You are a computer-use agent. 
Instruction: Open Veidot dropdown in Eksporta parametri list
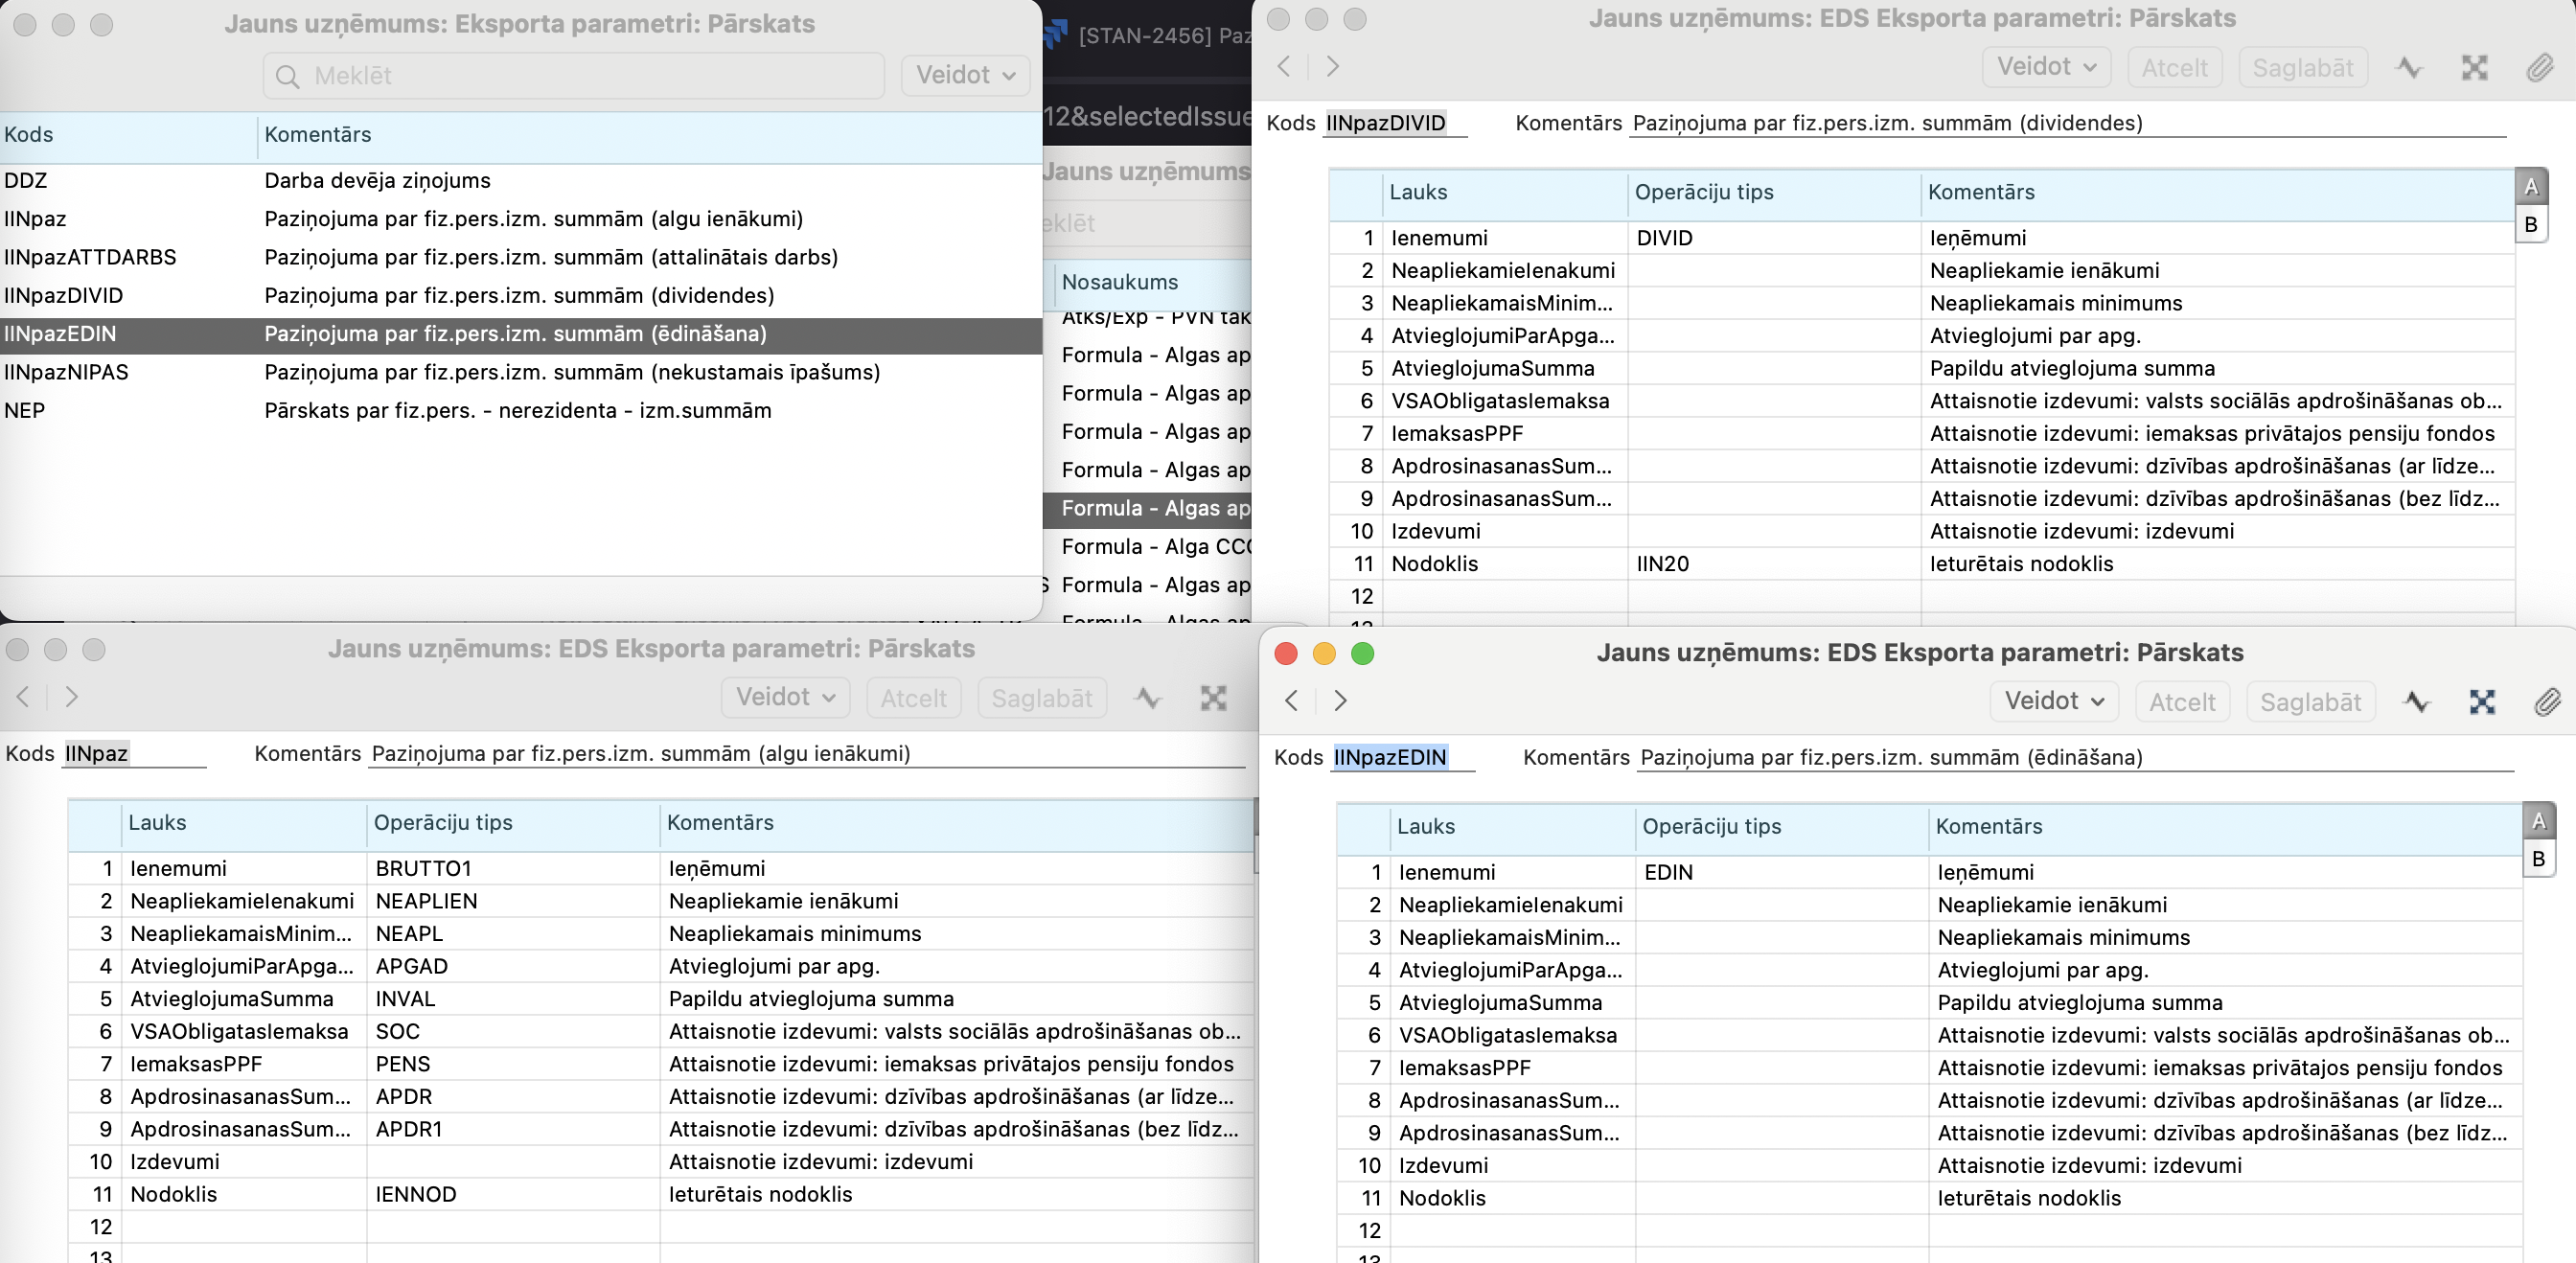[965, 75]
